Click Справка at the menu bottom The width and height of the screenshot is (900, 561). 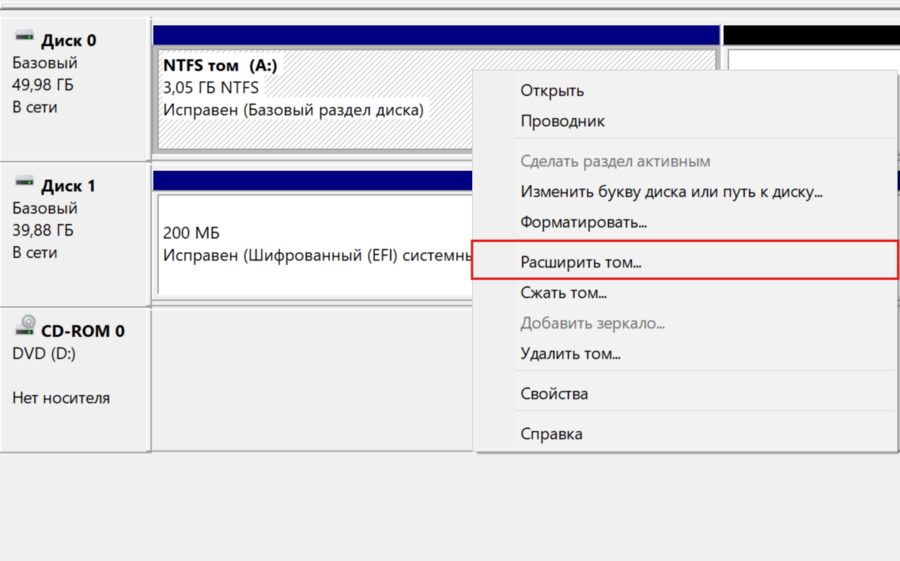click(x=551, y=434)
